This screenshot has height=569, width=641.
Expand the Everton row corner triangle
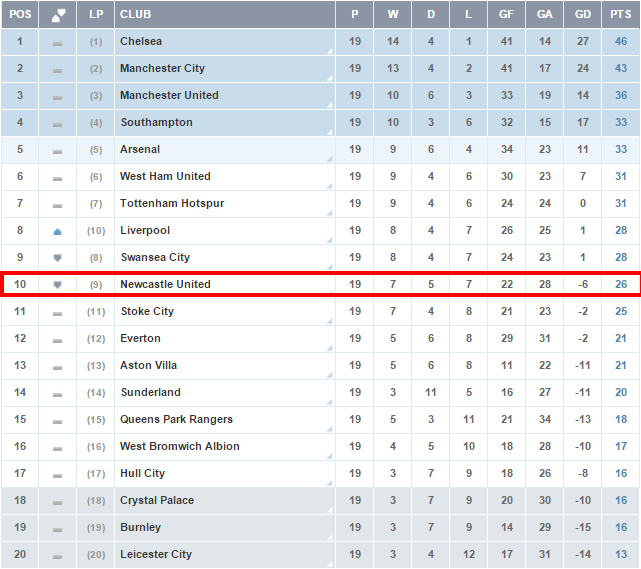click(x=330, y=348)
